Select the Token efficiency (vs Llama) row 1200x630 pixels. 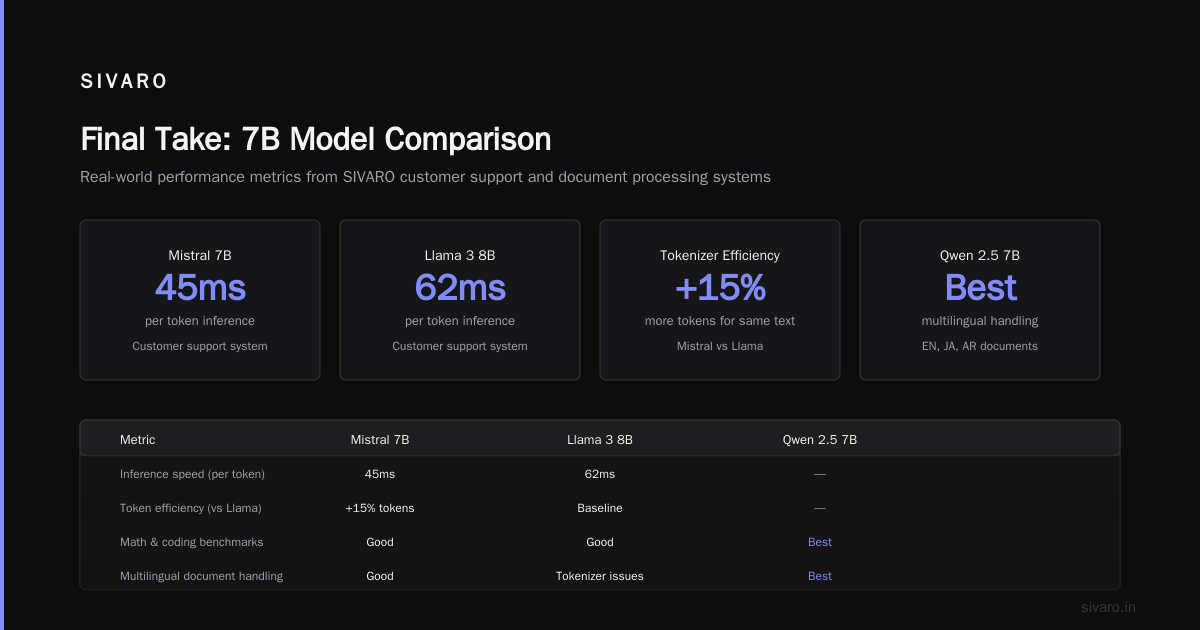600,508
